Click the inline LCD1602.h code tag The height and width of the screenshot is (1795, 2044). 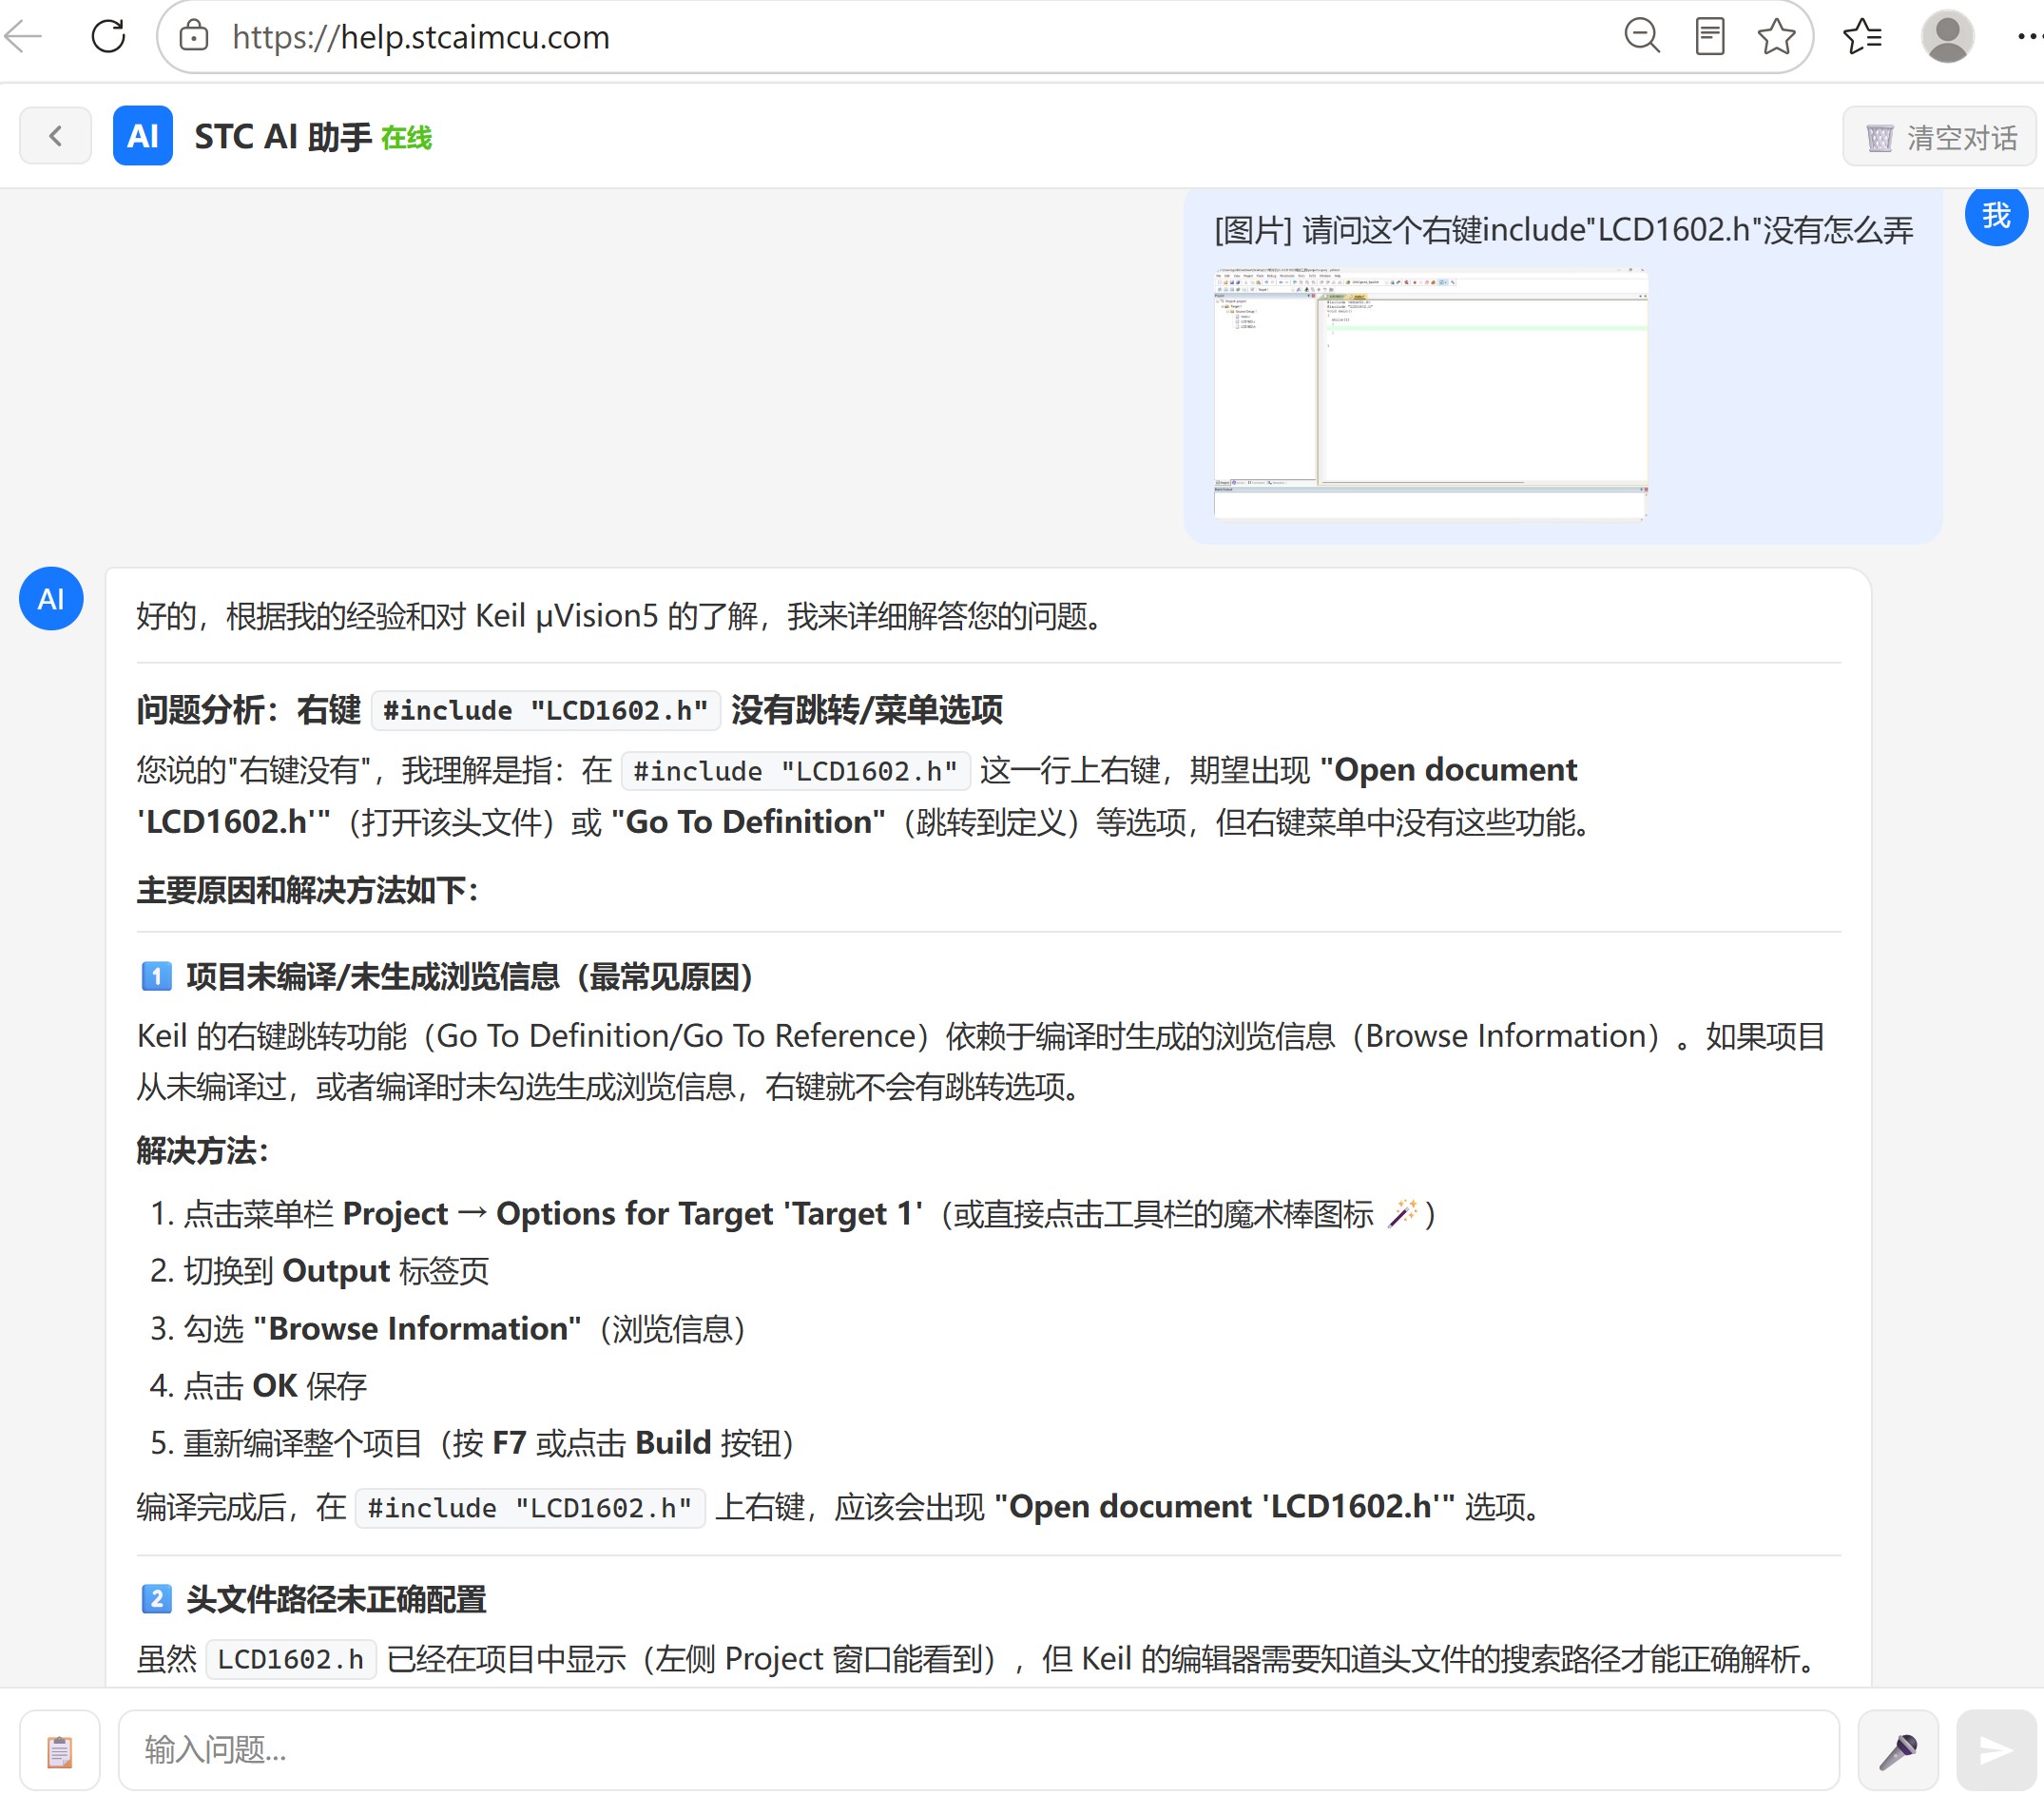click(290, 1658)
